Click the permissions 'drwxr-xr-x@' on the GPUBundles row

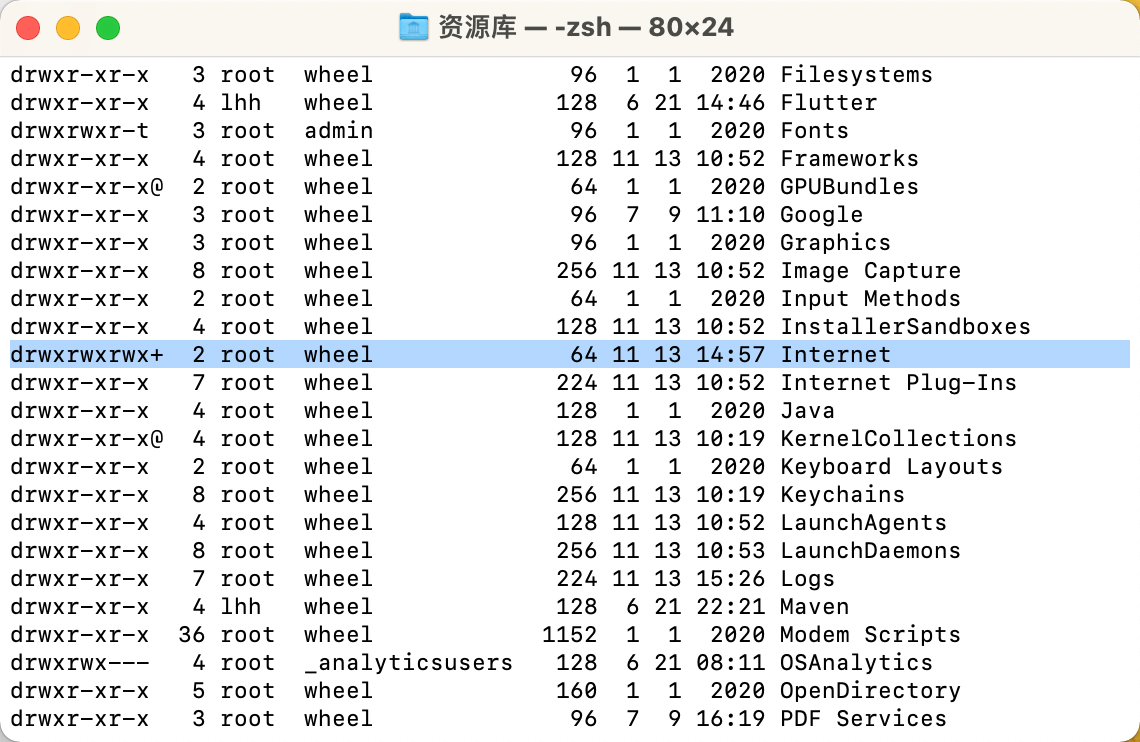coord(87,187)
